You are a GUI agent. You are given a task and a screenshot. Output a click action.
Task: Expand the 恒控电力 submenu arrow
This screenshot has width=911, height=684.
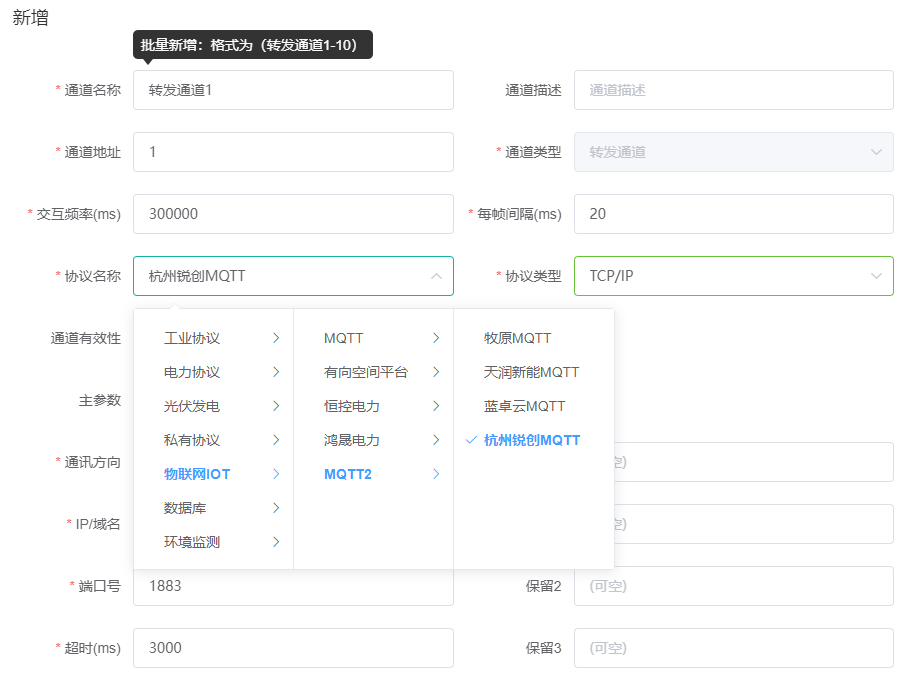click(x=436, y=406)
